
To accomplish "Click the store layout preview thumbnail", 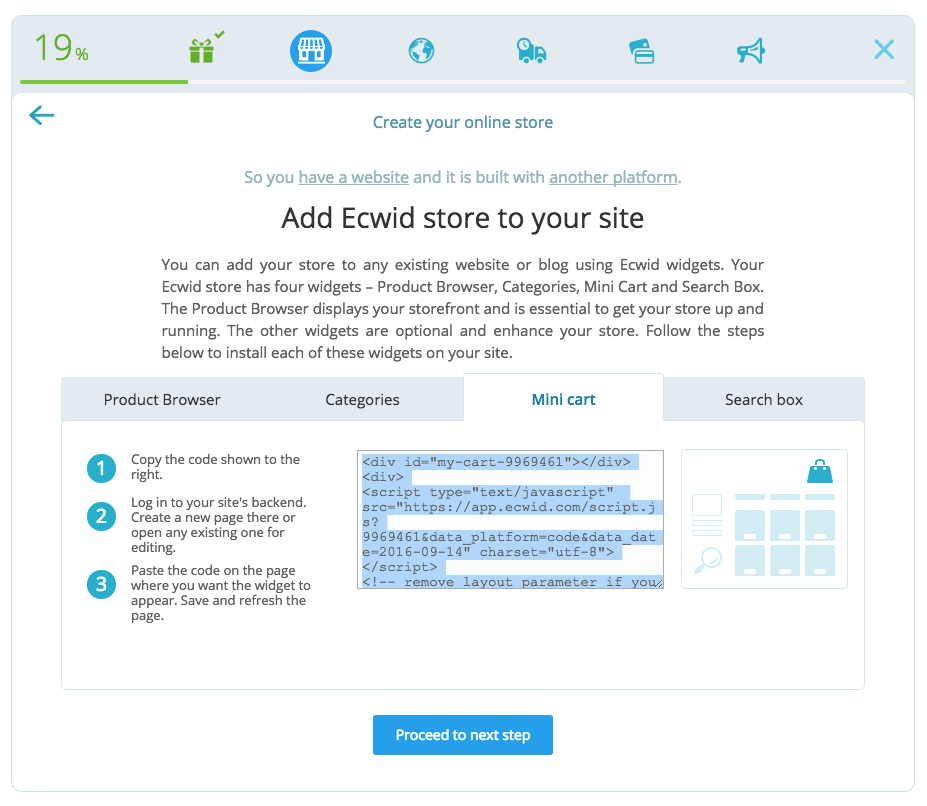I will [x=764, y=519].
